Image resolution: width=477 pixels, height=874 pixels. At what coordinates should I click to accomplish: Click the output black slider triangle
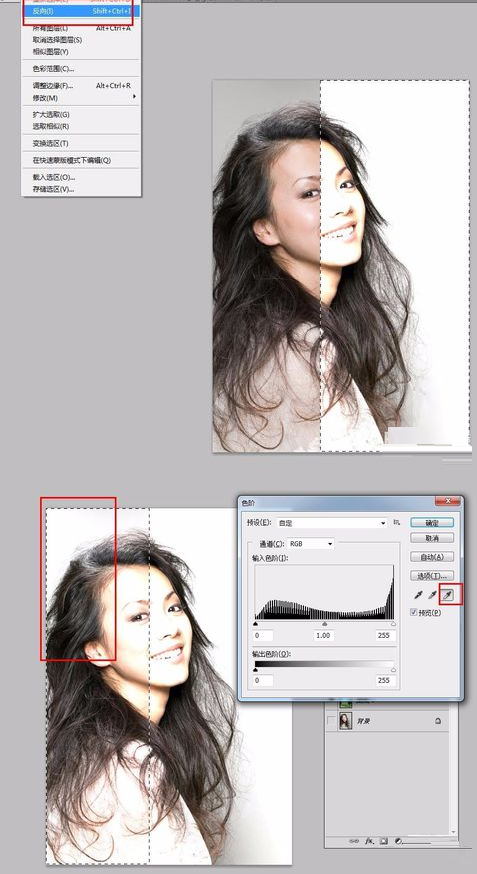[256, 669]
